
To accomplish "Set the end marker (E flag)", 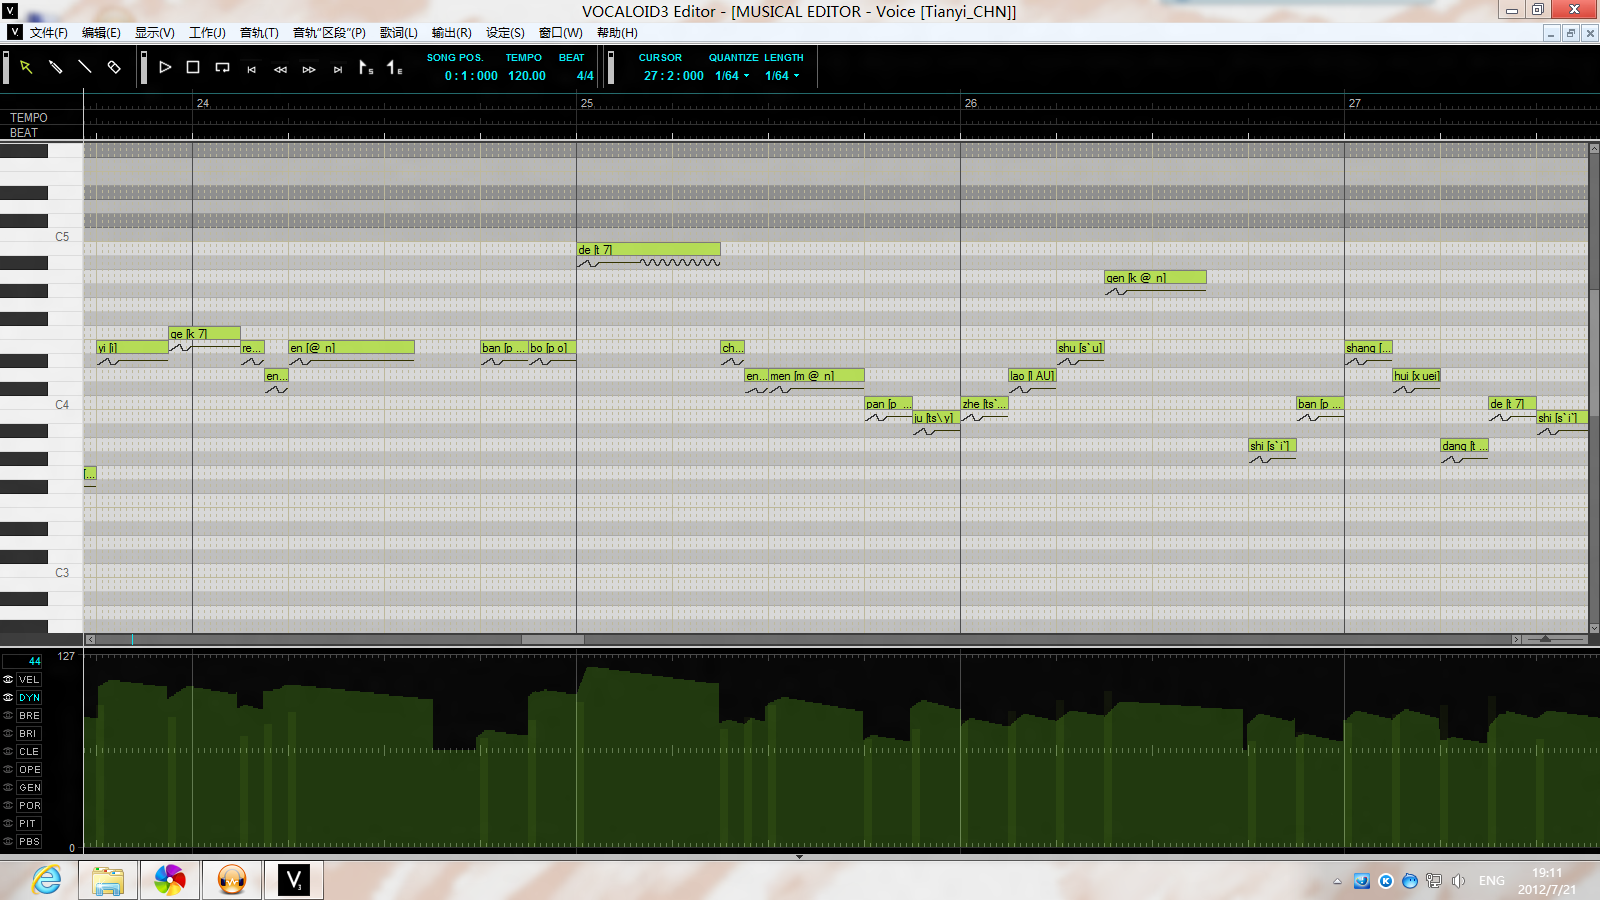I will pos(395,67).
